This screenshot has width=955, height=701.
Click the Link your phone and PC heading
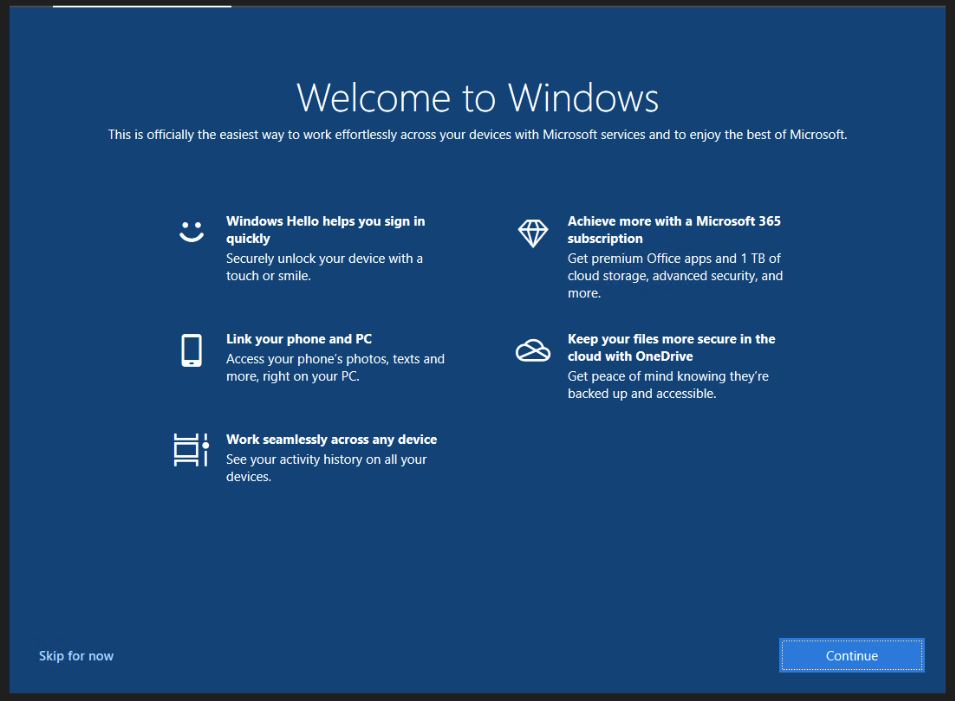click(299, 339)
